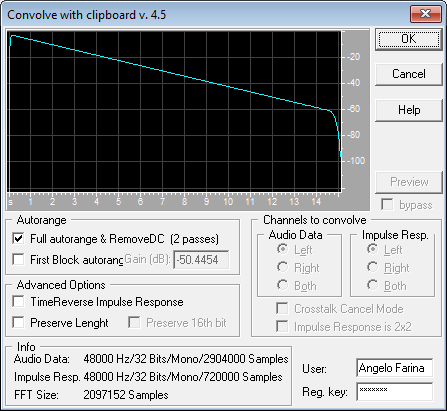Select Audio Data Both radio button
447x411 pixels.
point(283,285)
